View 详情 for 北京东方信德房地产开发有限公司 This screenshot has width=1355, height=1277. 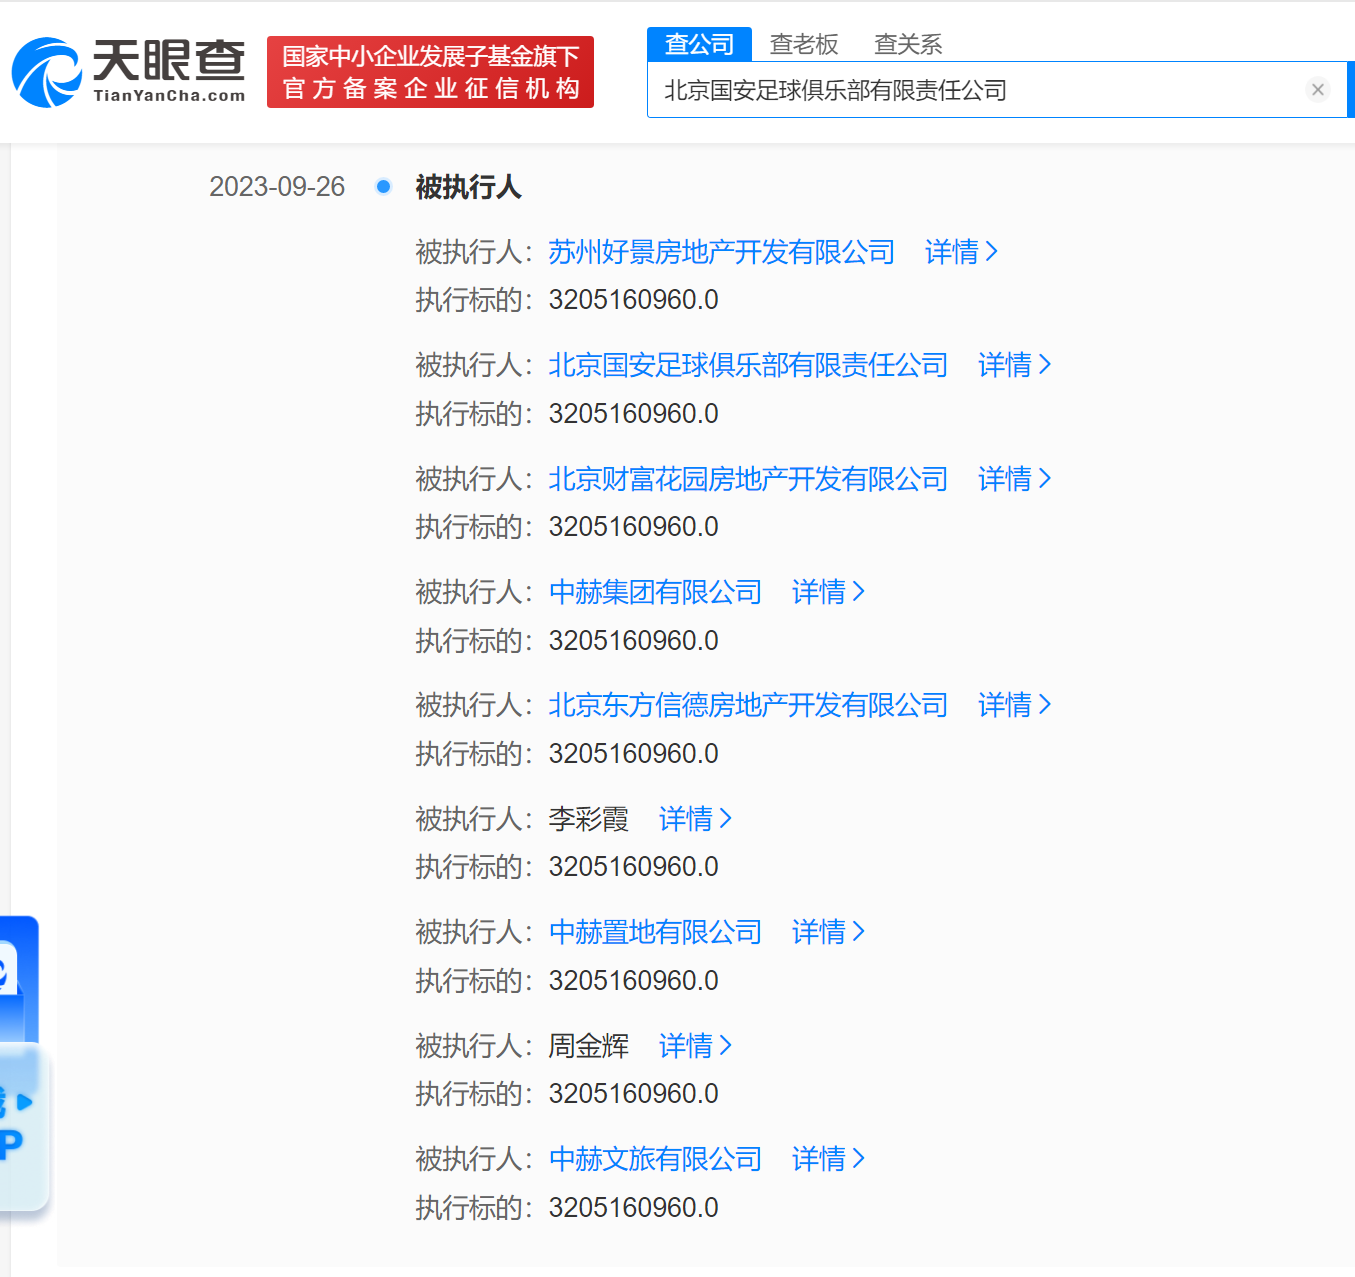[x=1015, y=705]
